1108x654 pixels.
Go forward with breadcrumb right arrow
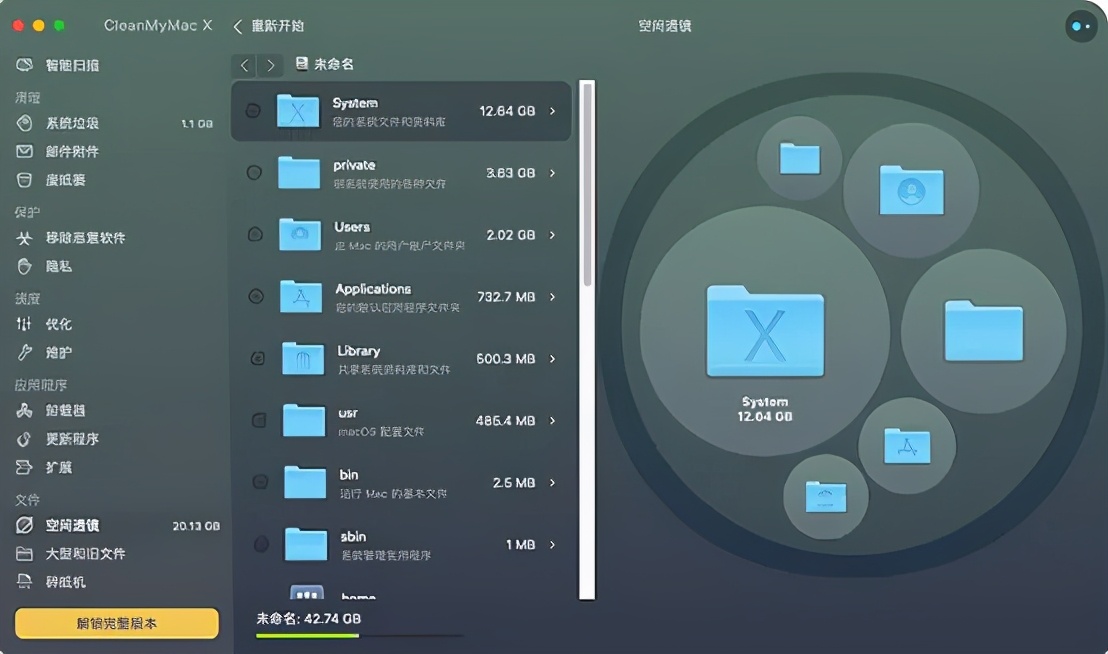(271, 65)
